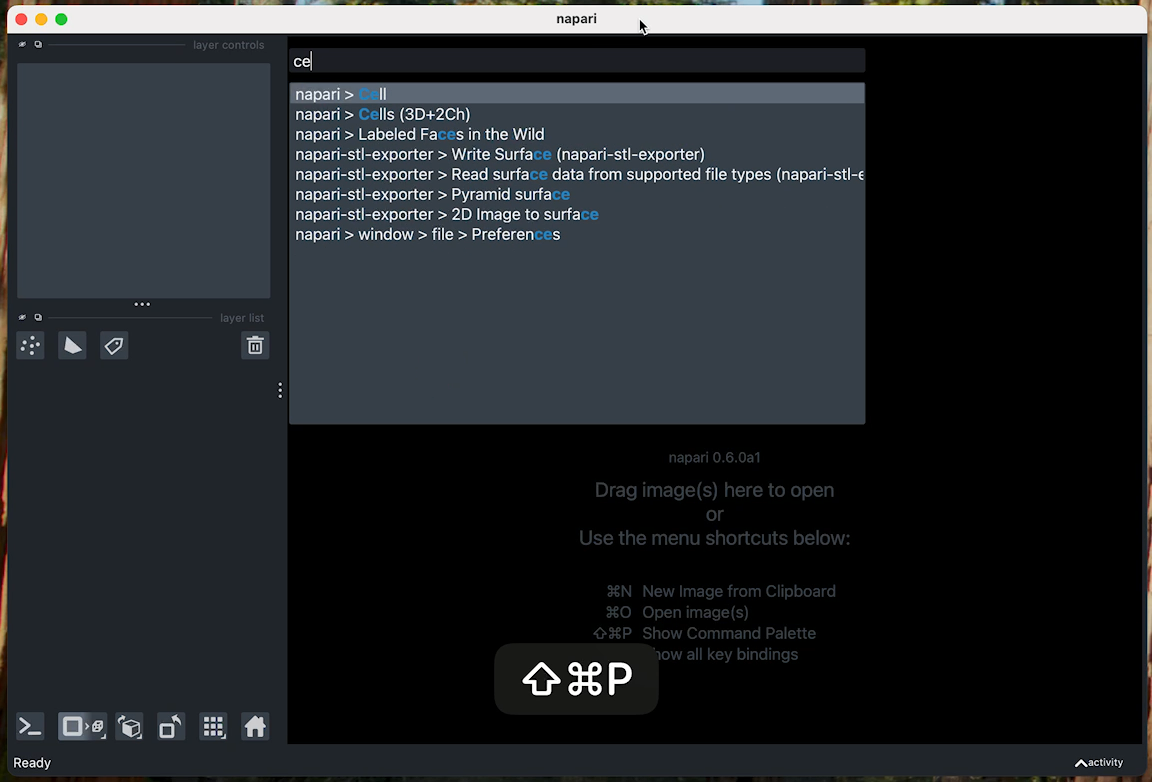Change order of visible axes
1152x782 pixels.
tap(129, 727)
